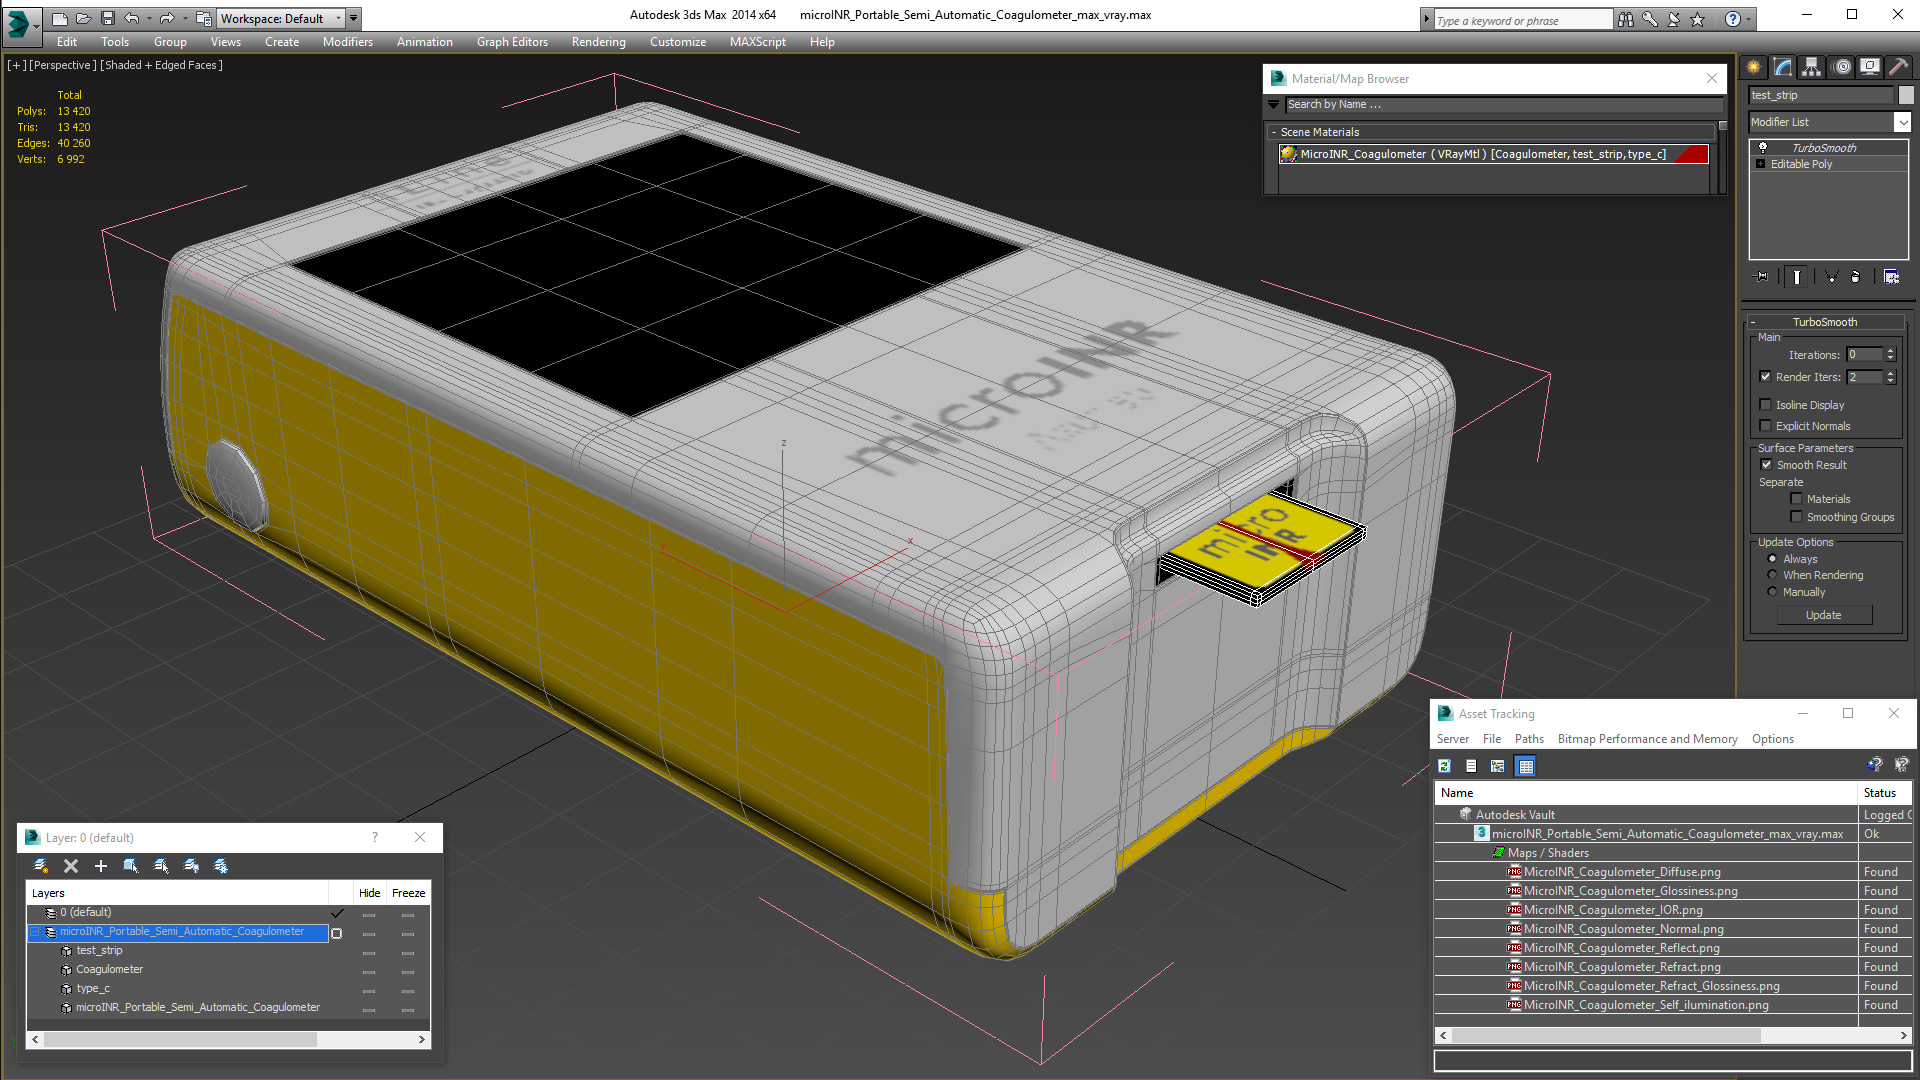Refresh the Asset Tracking list icon

(x=1444, y=766)
